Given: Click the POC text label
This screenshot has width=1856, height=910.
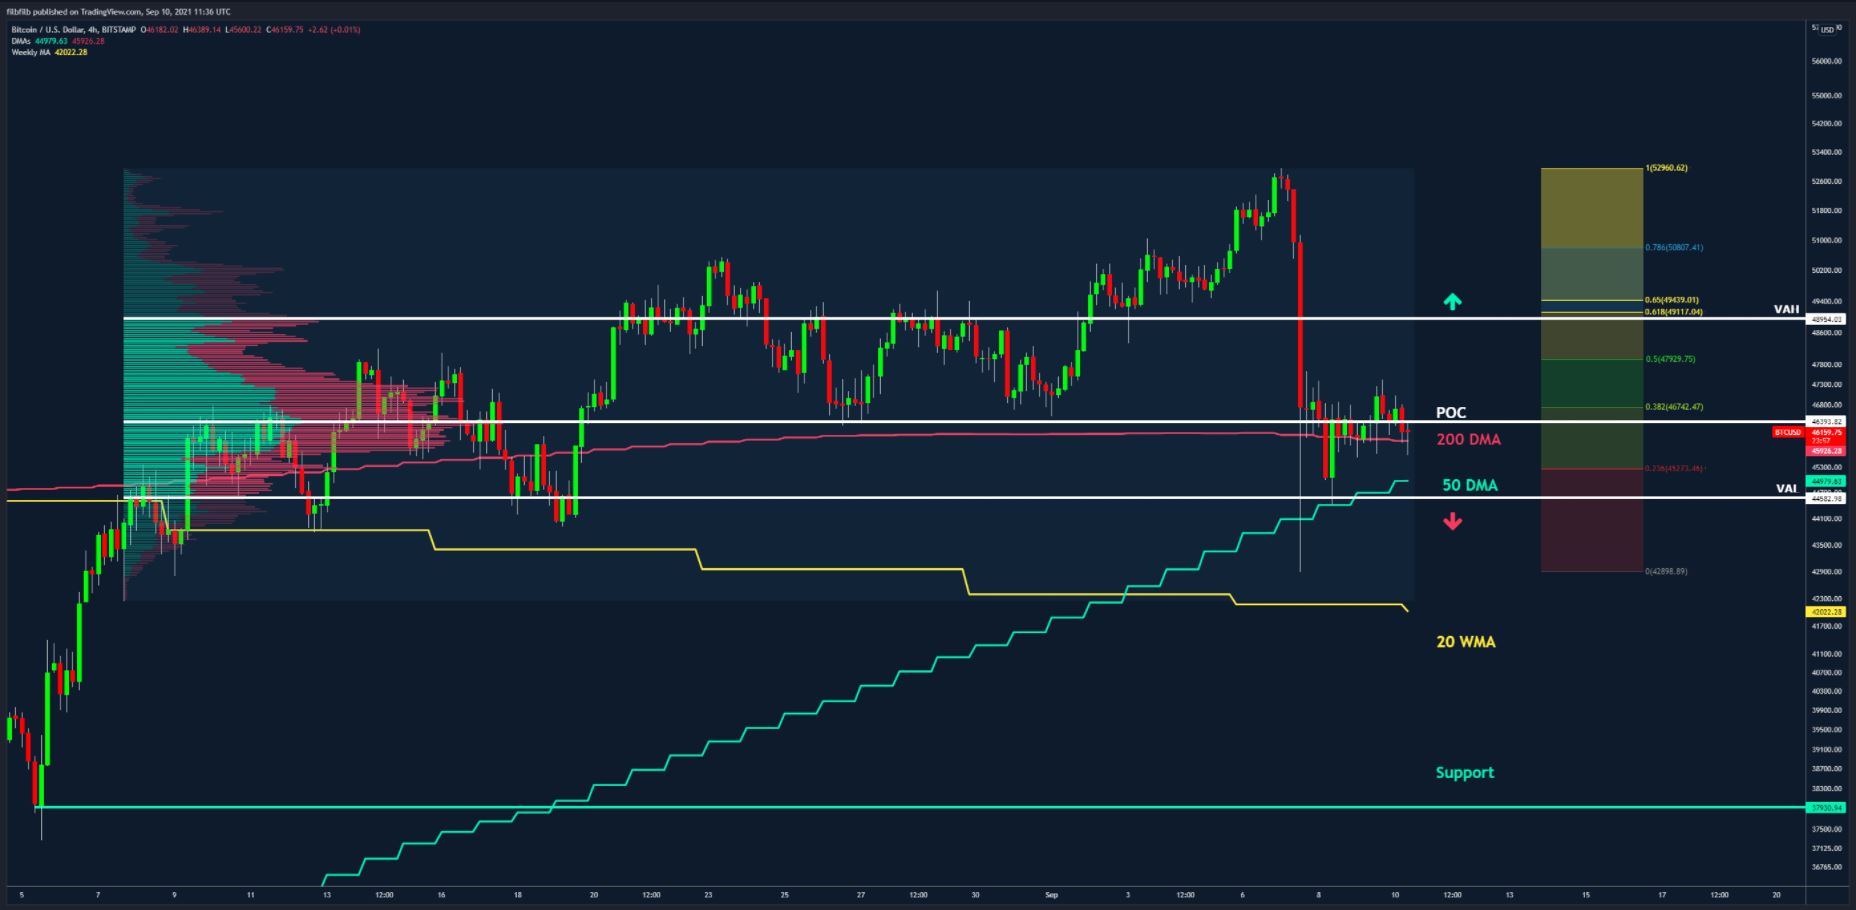Looking at the screenshot, I should click(x=1450, y=413).
